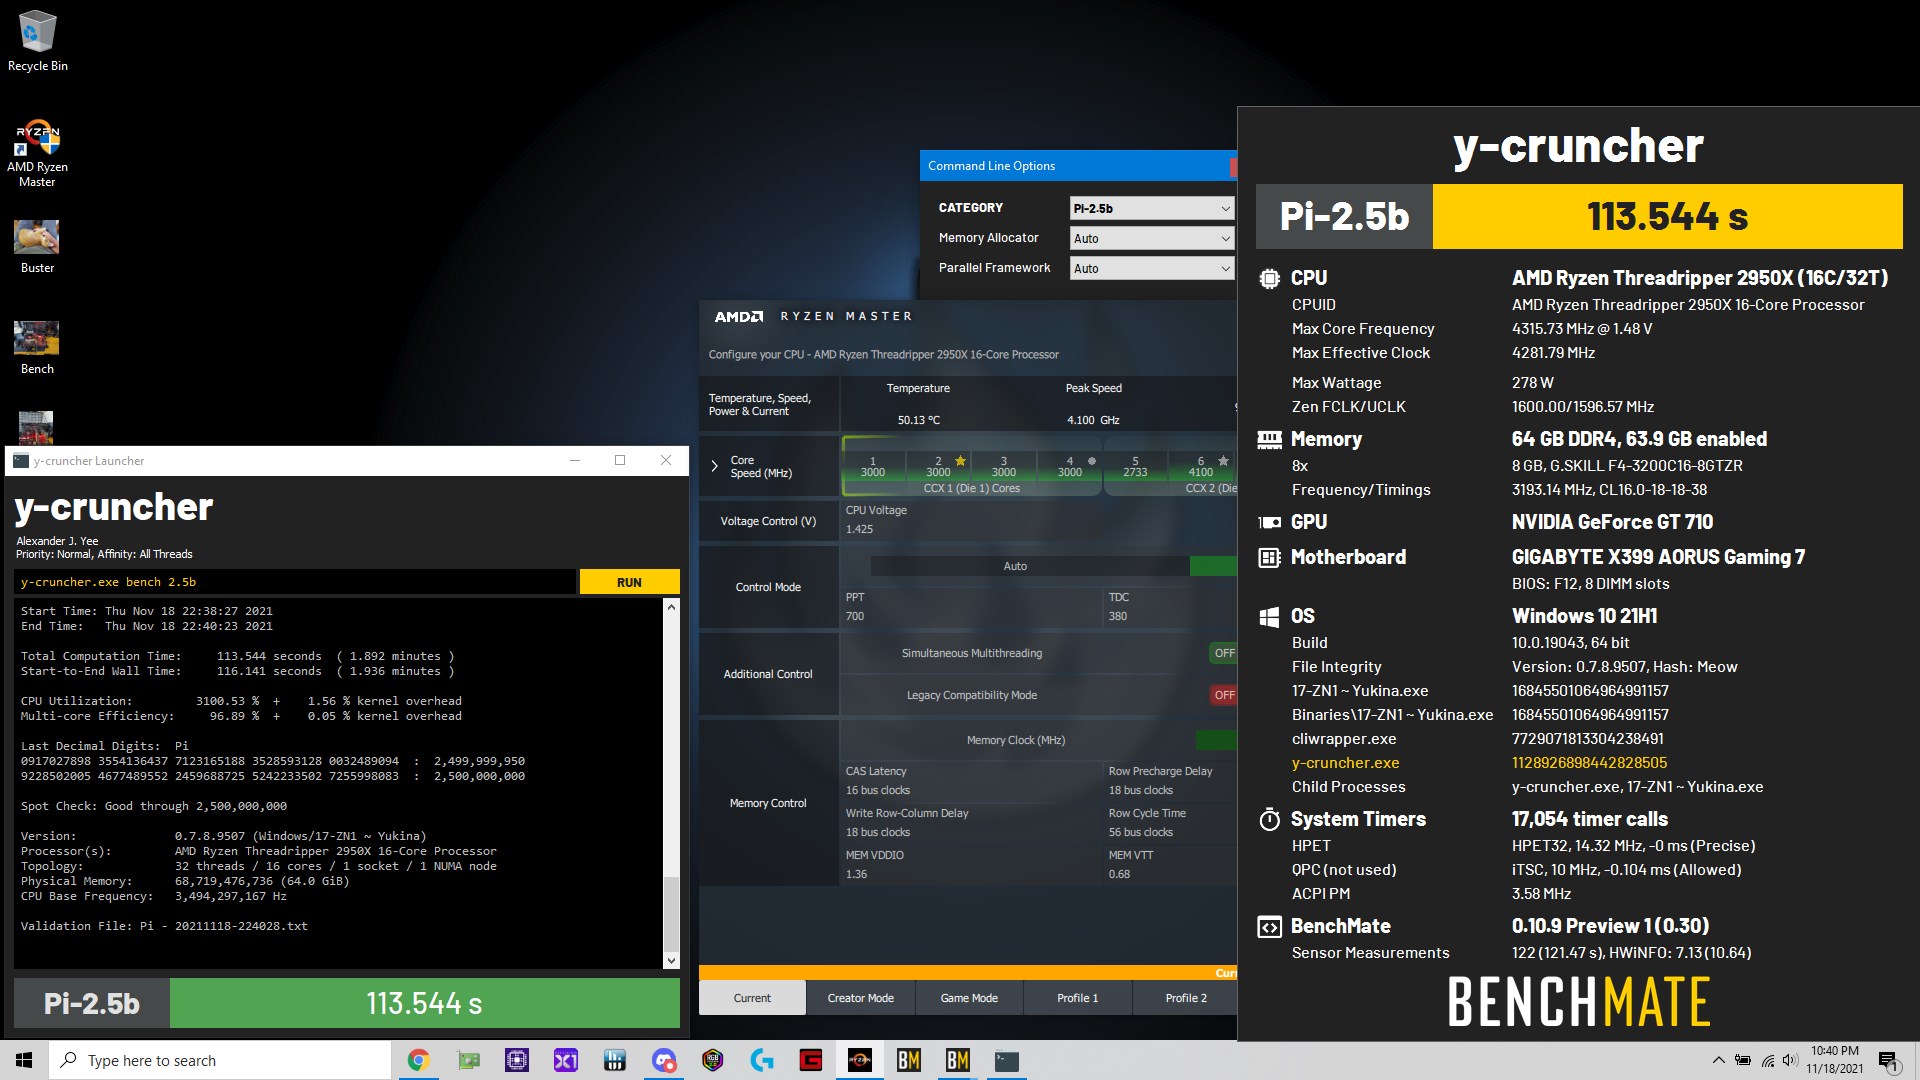Open the green graphics card taskbar icon
Screen dimensions: 1920x1080
468,1060
